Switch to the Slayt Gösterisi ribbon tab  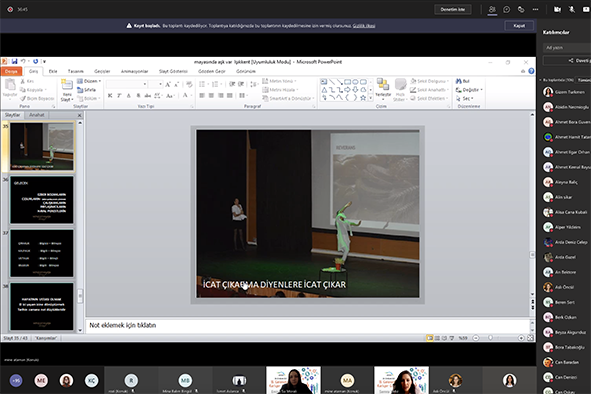point(173,71)
